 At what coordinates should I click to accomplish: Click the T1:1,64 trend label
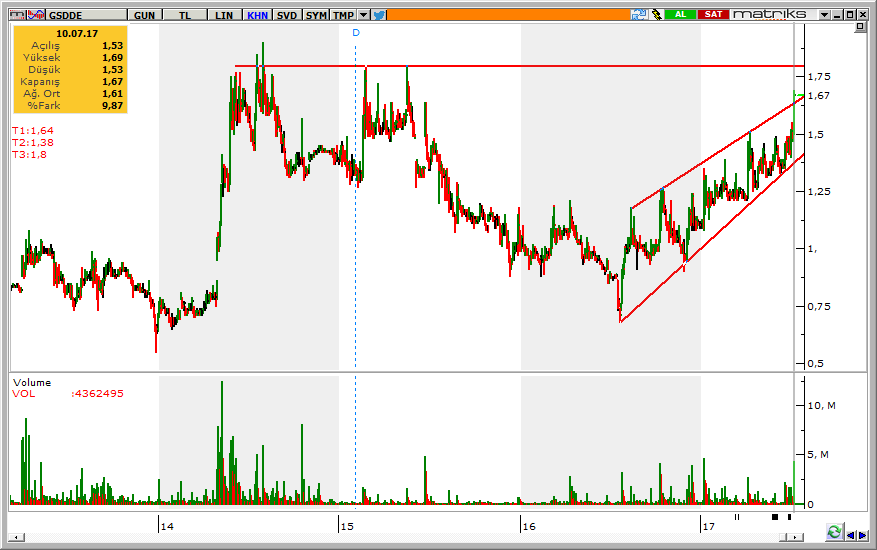coord(33,130)
